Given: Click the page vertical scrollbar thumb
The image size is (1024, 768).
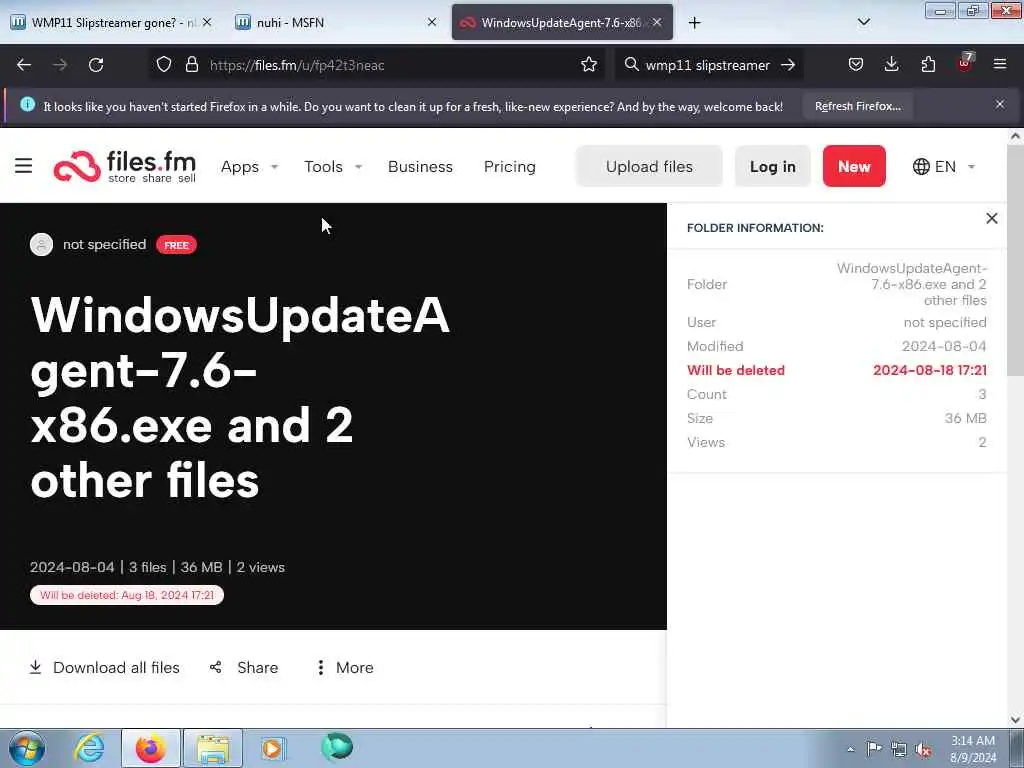Looking at the screenshot, I should click(x=1015, y=261).
